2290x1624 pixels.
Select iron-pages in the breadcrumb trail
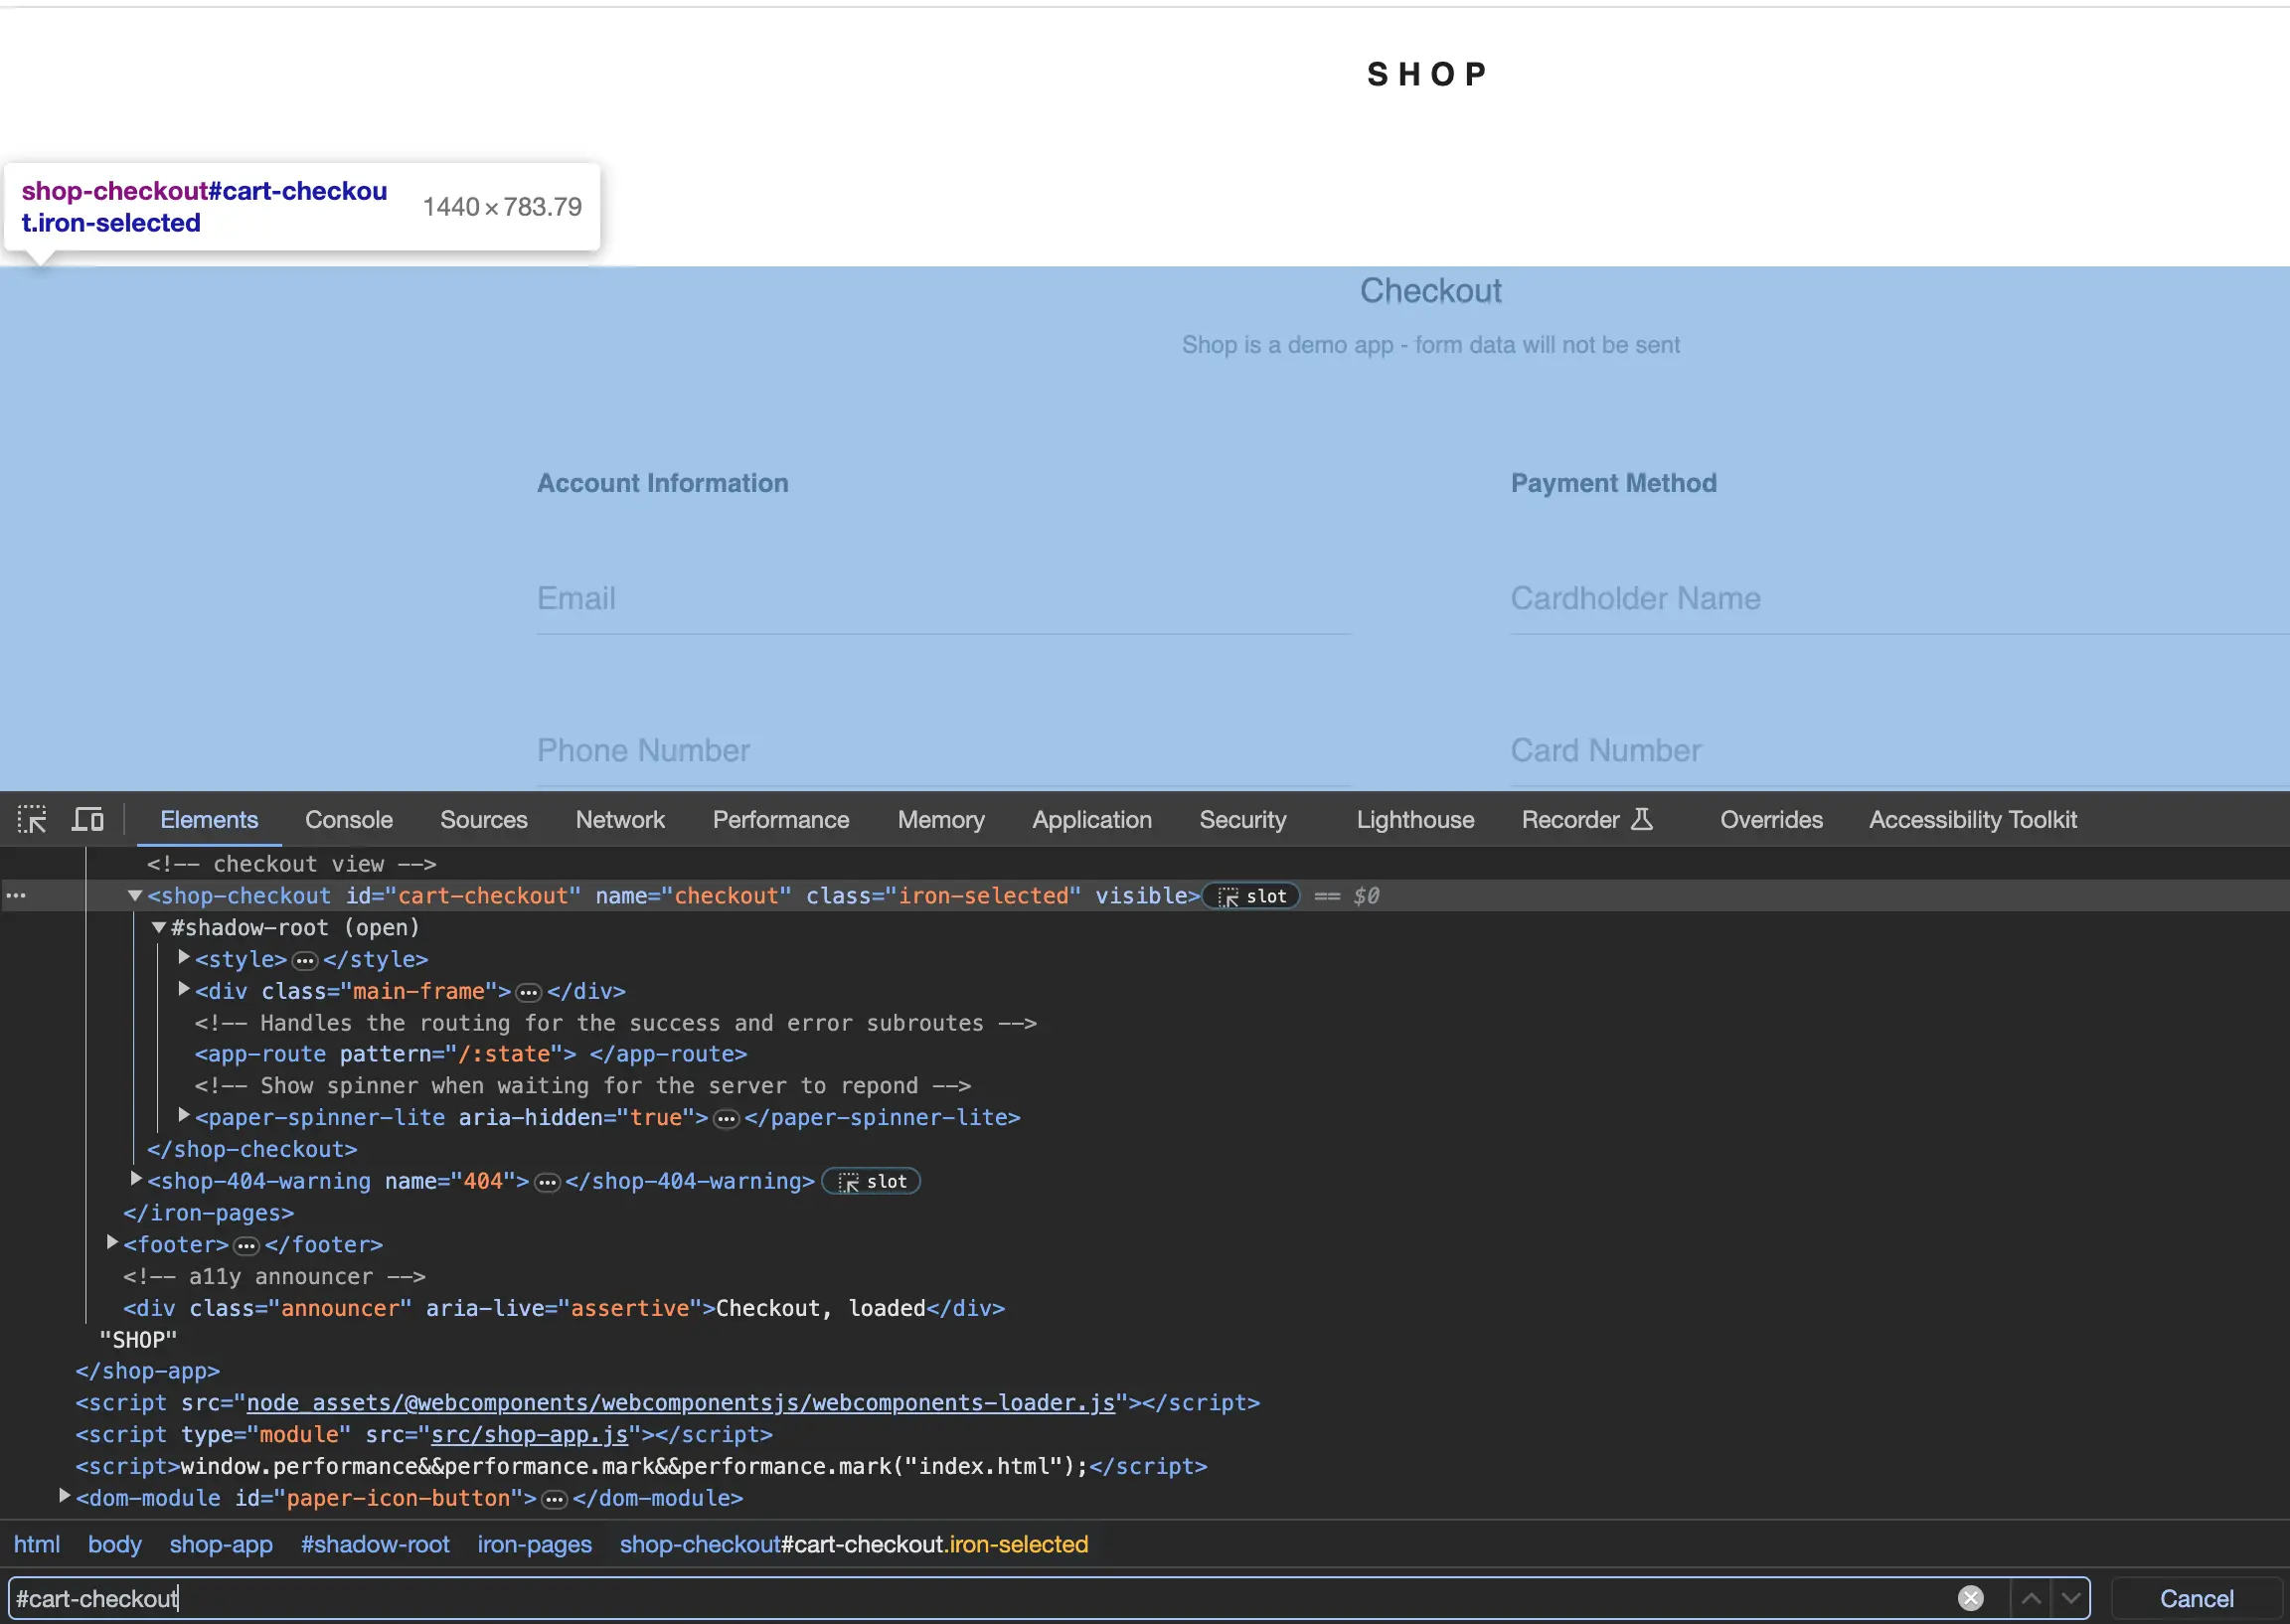[534, 1544]
